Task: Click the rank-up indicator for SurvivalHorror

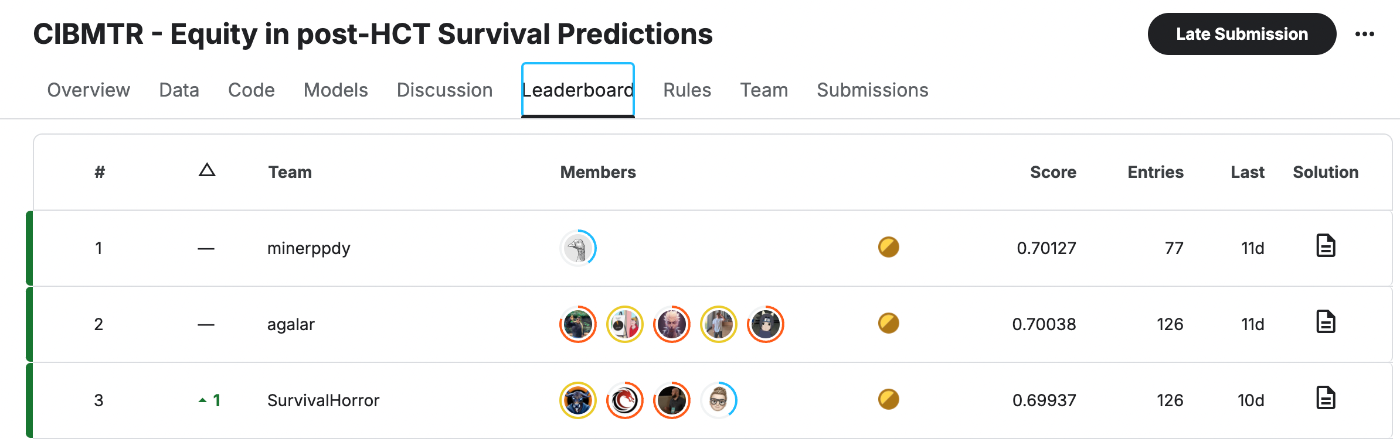Action: point(209,401)
